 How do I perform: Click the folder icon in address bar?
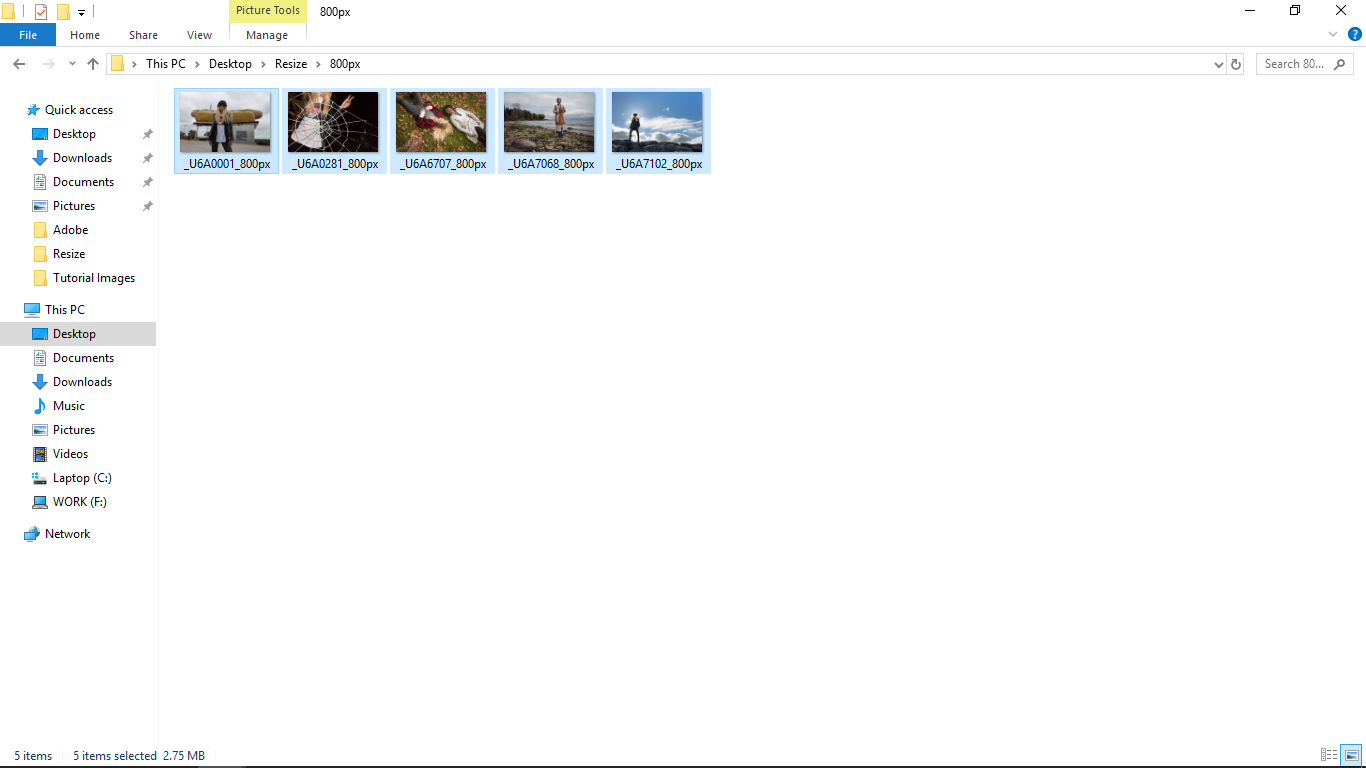coord(118,64)
